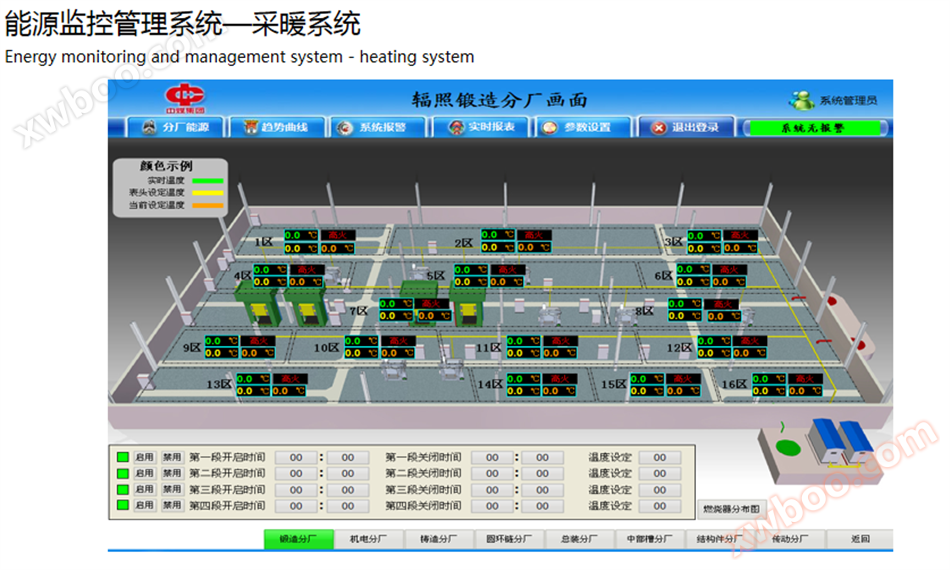Click 禁用 for the second time segment
The height and width of the screenshot is (570, 950).
[171, 473]
